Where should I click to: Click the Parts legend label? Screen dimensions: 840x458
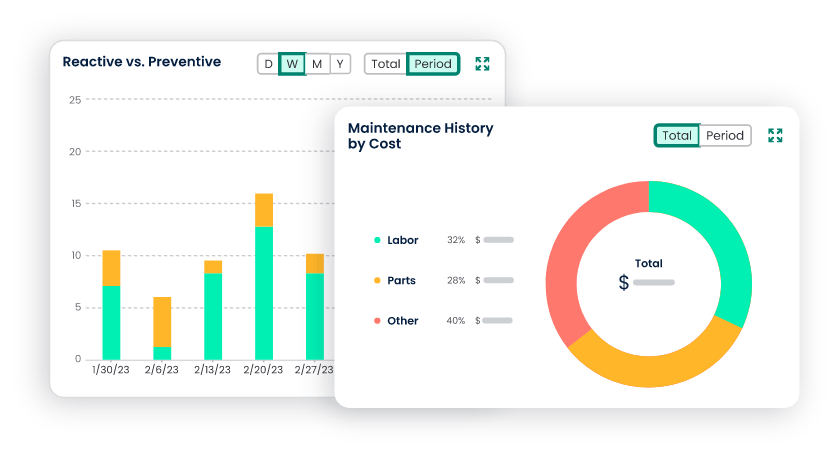point(401,280)
